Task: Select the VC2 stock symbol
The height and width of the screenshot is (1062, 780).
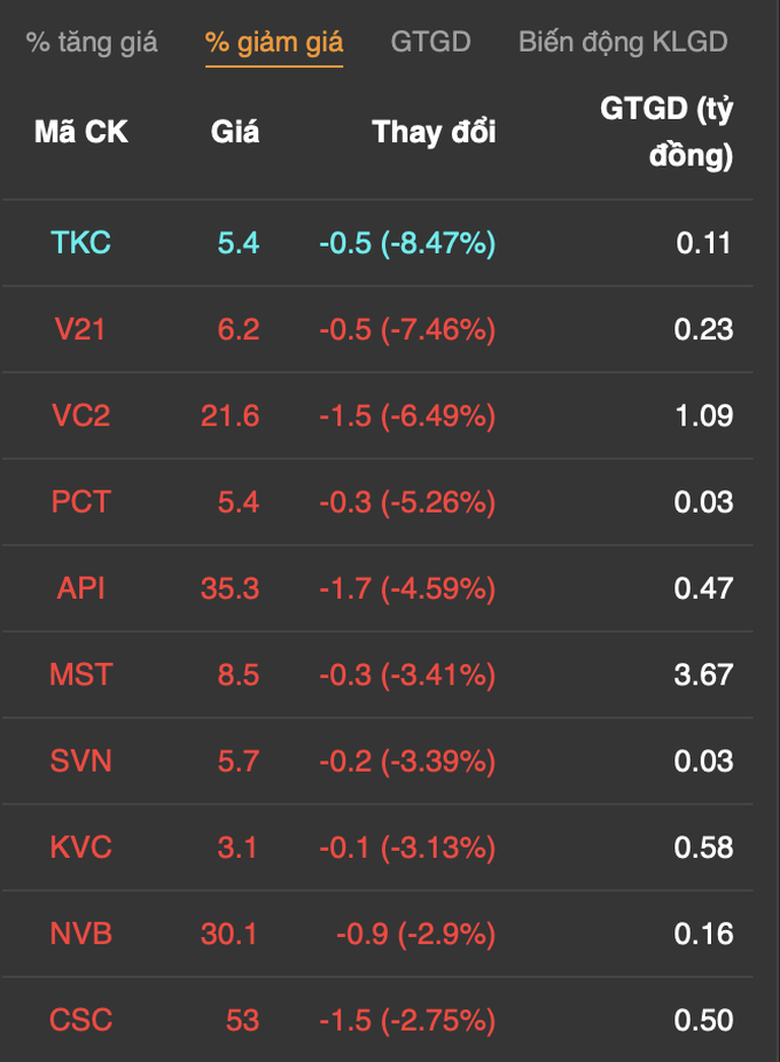Action: pyautogui.click(x=81, y=415)
